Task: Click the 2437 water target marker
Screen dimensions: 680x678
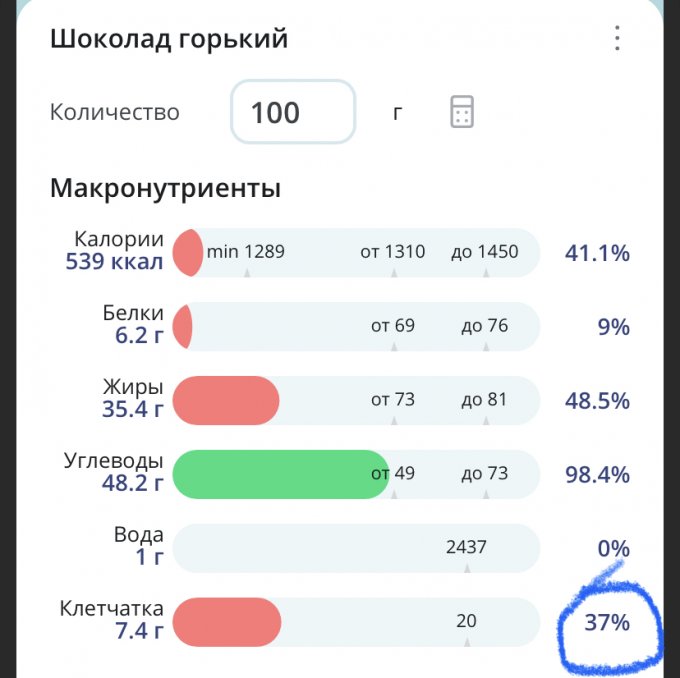Action: pos(466,547)
